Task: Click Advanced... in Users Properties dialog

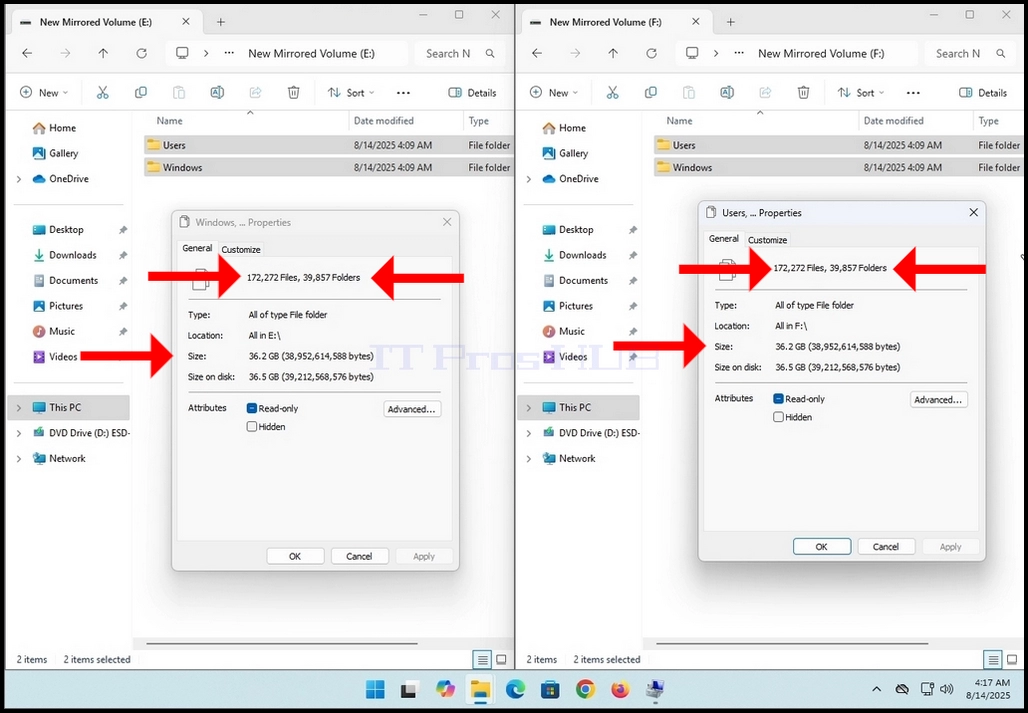Action: tap(938, 400)
